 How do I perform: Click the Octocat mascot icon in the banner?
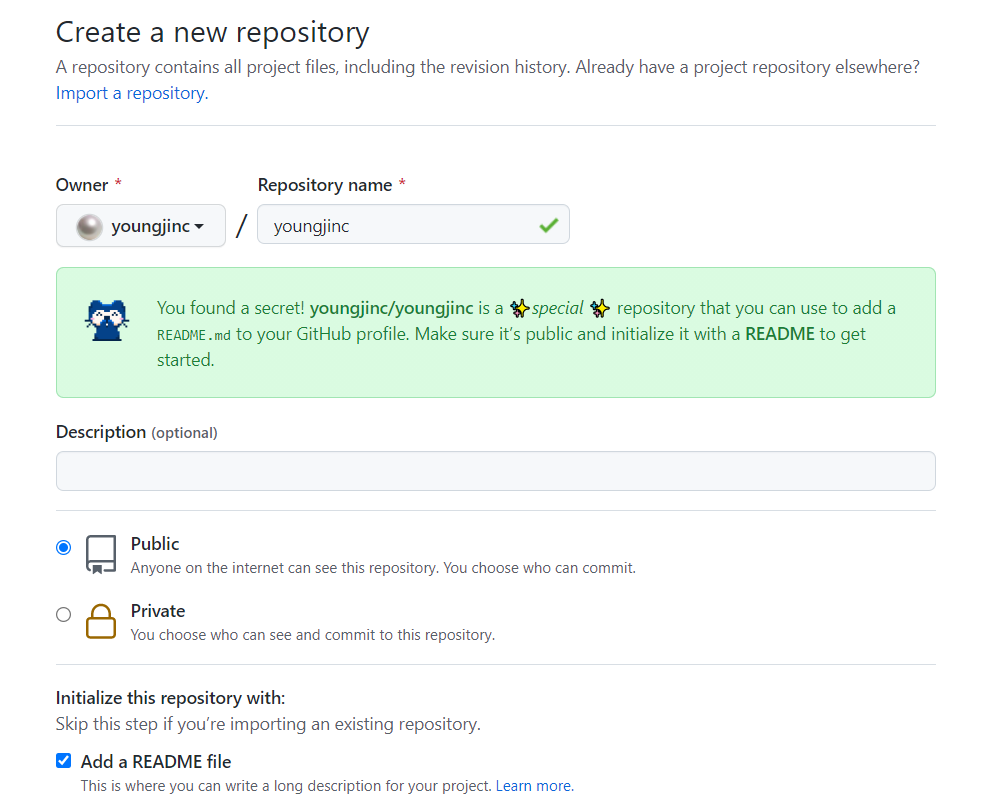[x=107, y=320]
